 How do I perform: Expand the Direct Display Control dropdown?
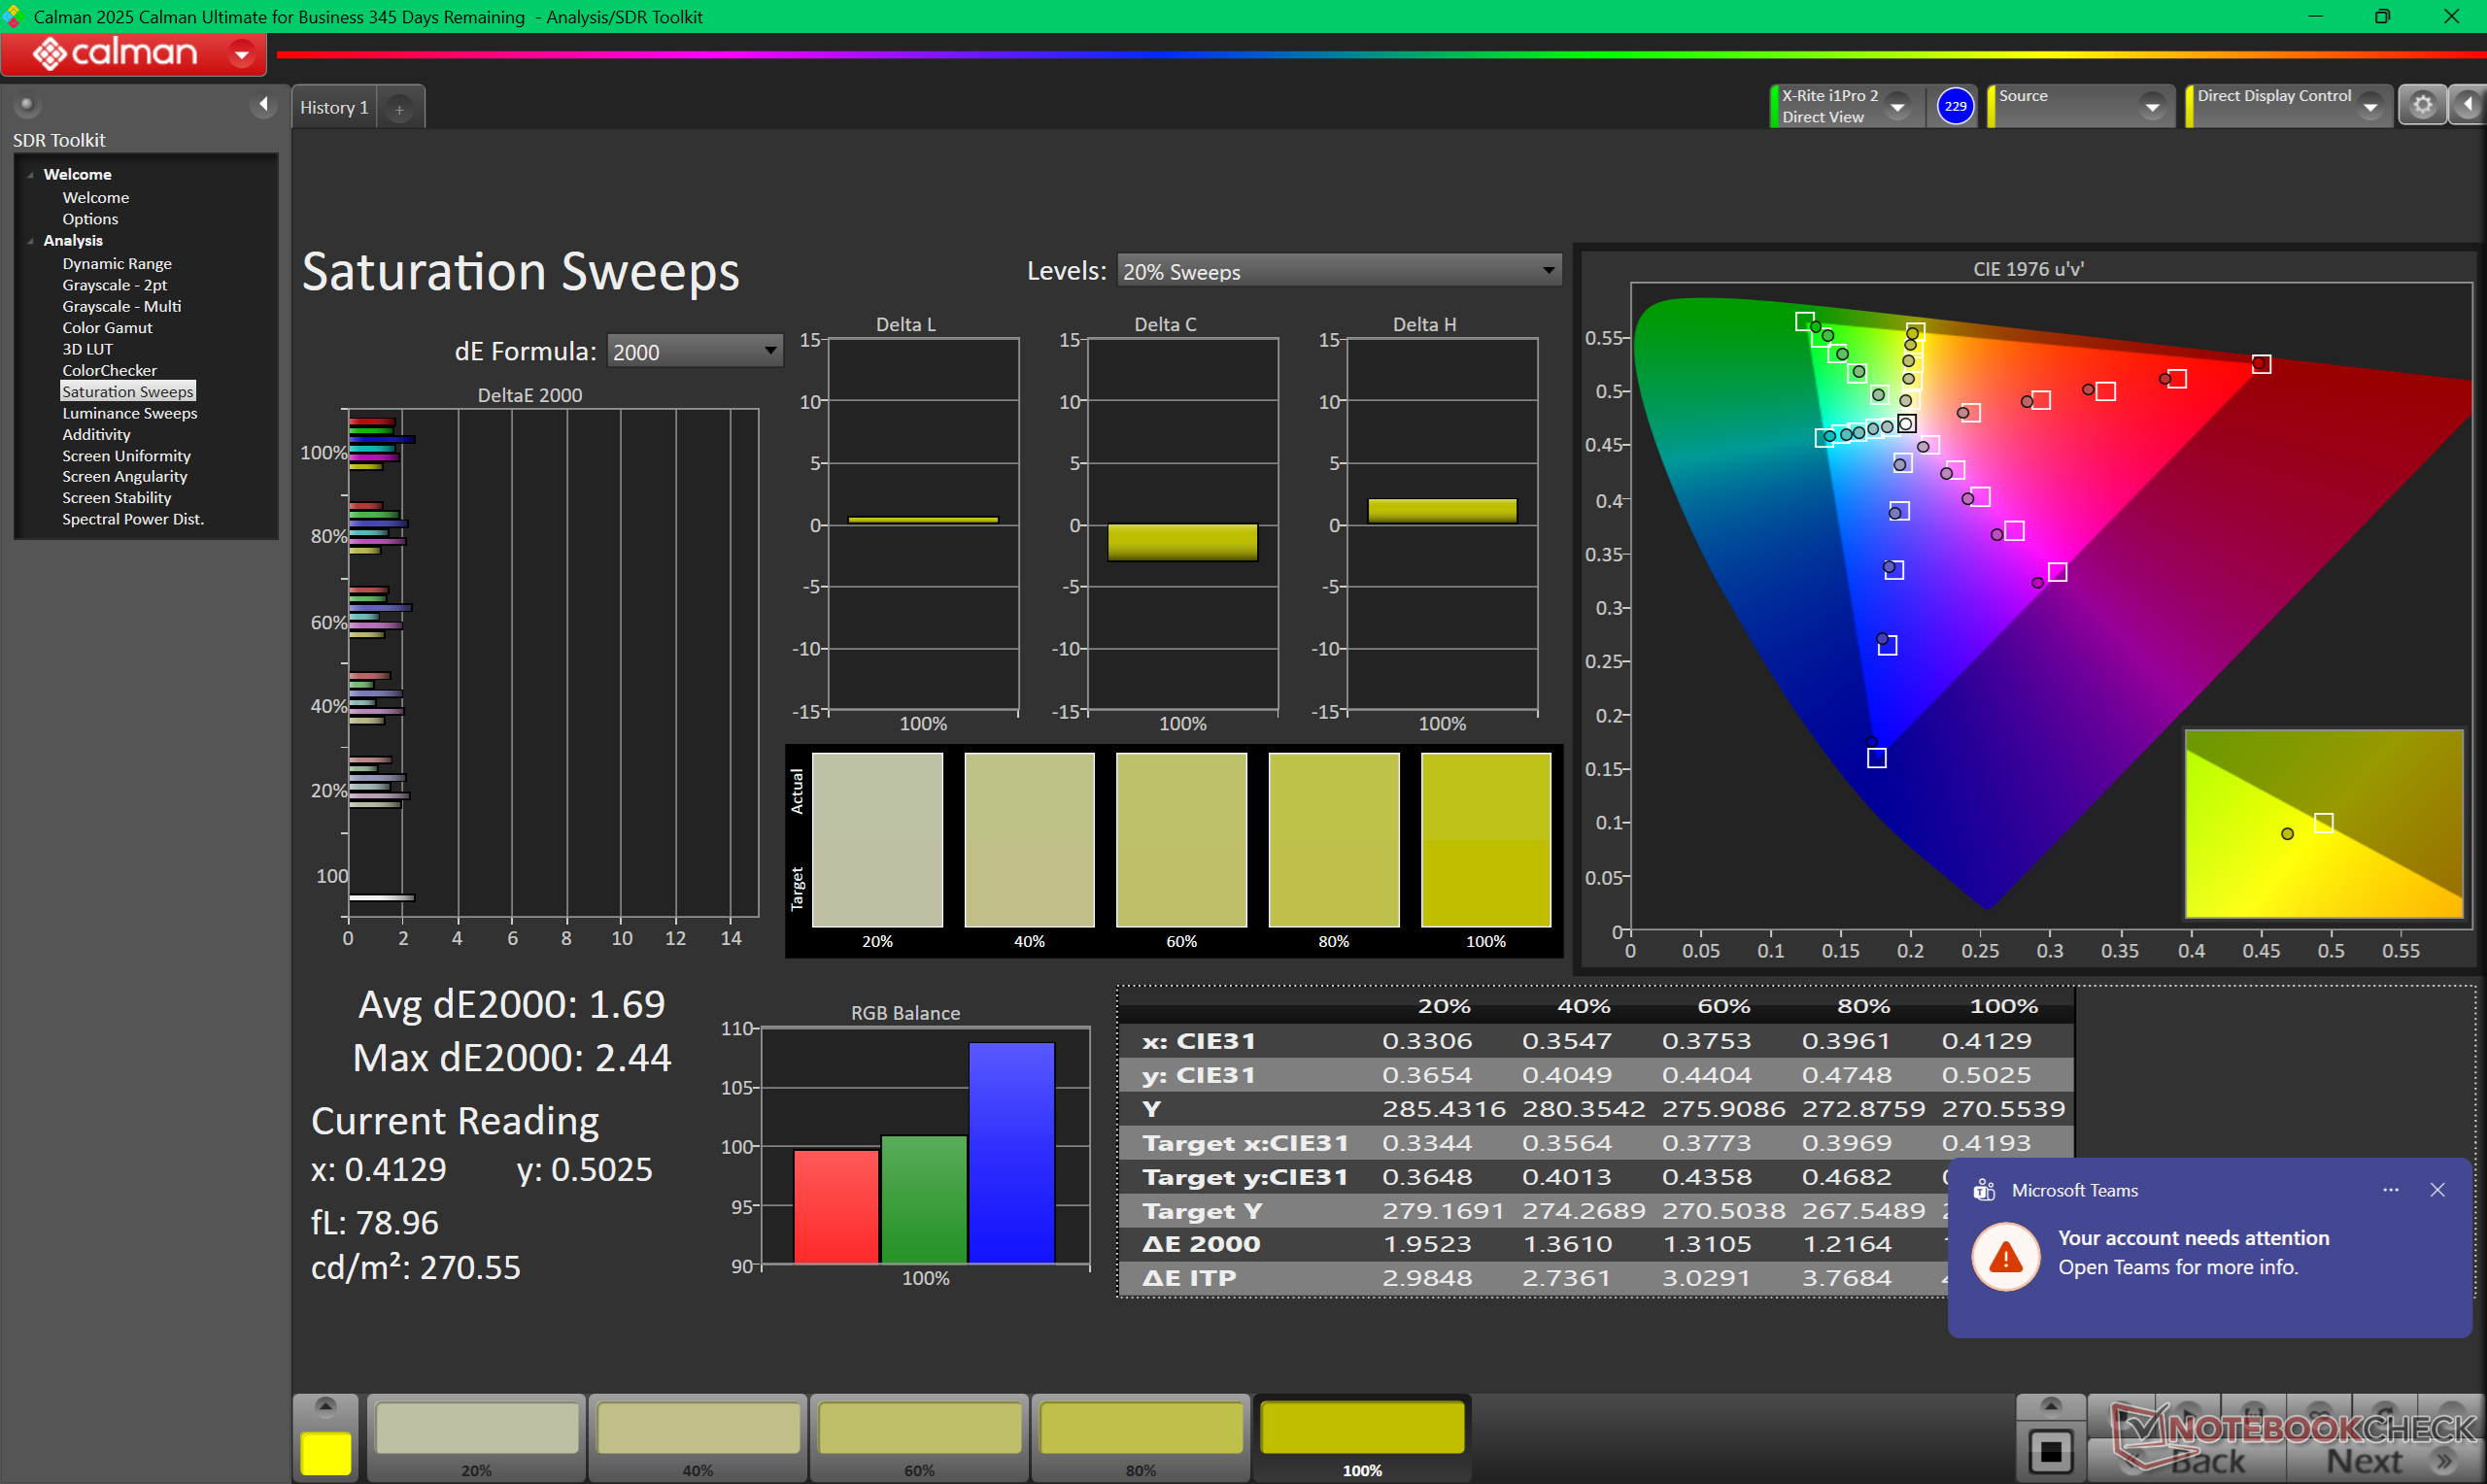coord(2370,106)
